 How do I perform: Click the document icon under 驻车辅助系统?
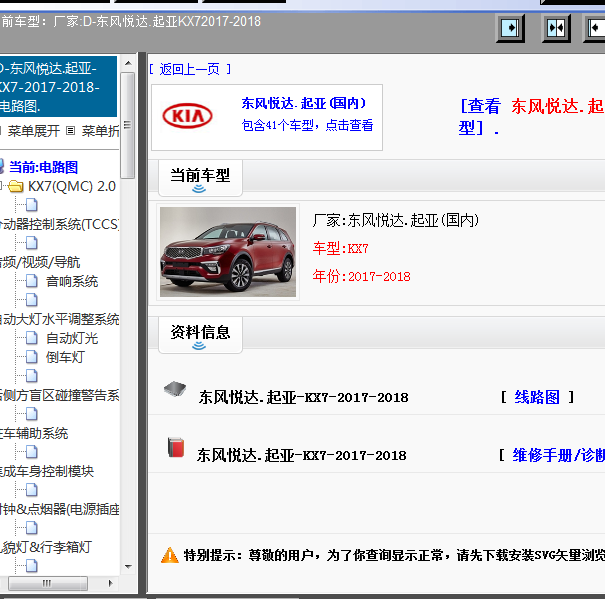[x=32, y=452]
